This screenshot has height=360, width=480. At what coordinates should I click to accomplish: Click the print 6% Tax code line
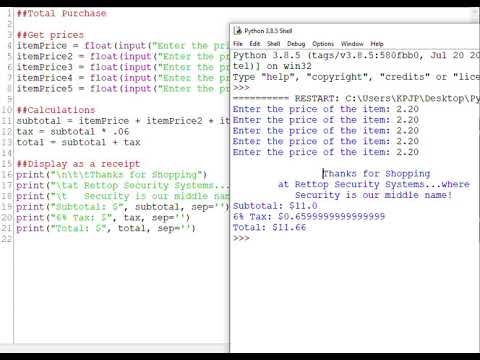[103, 218]
